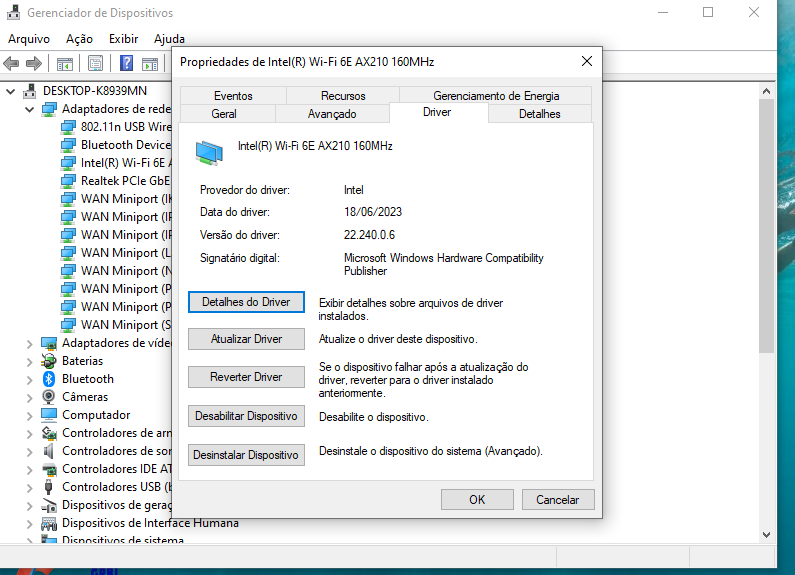Image resolution: width=795 pixels, height=575 pixels.
Task: Click the scrollbar down arrow in Device Manager
Action: point(767,535)
